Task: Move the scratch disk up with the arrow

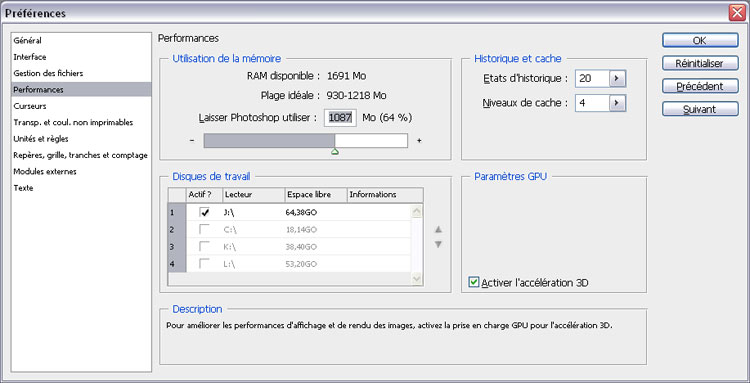Action: pos(438,230)
